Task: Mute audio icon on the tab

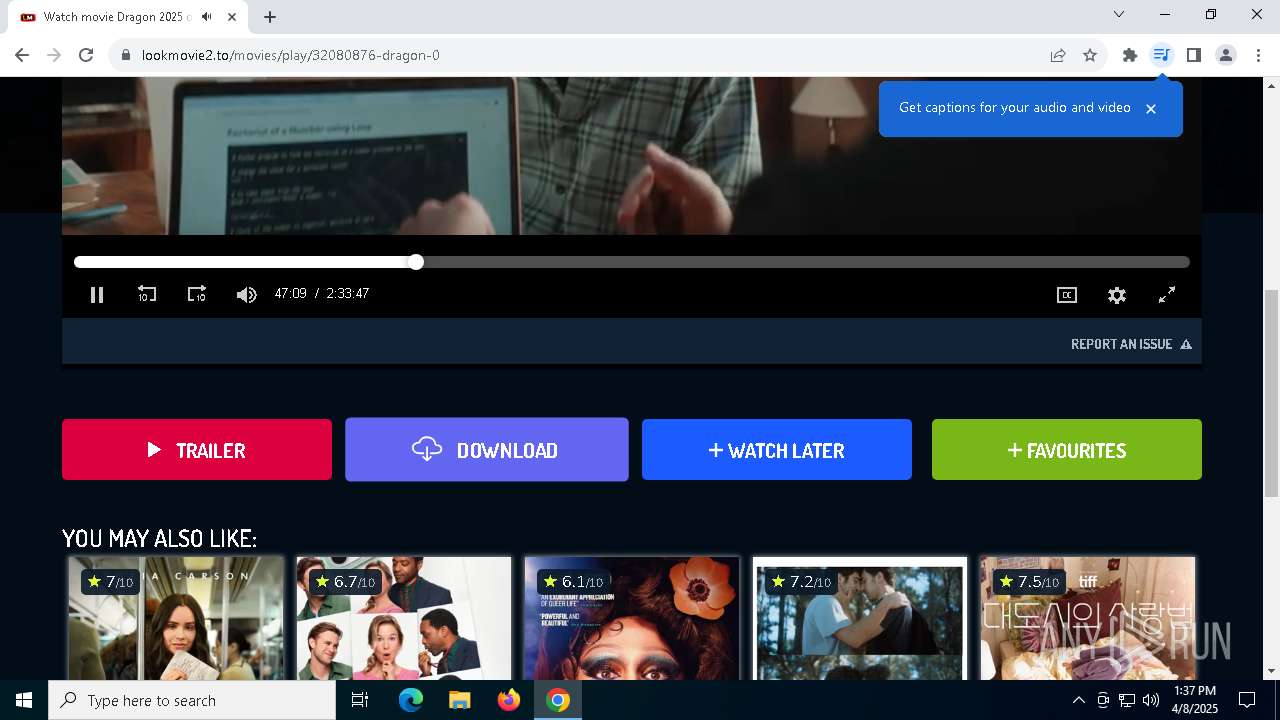Action: coord(207,17)
